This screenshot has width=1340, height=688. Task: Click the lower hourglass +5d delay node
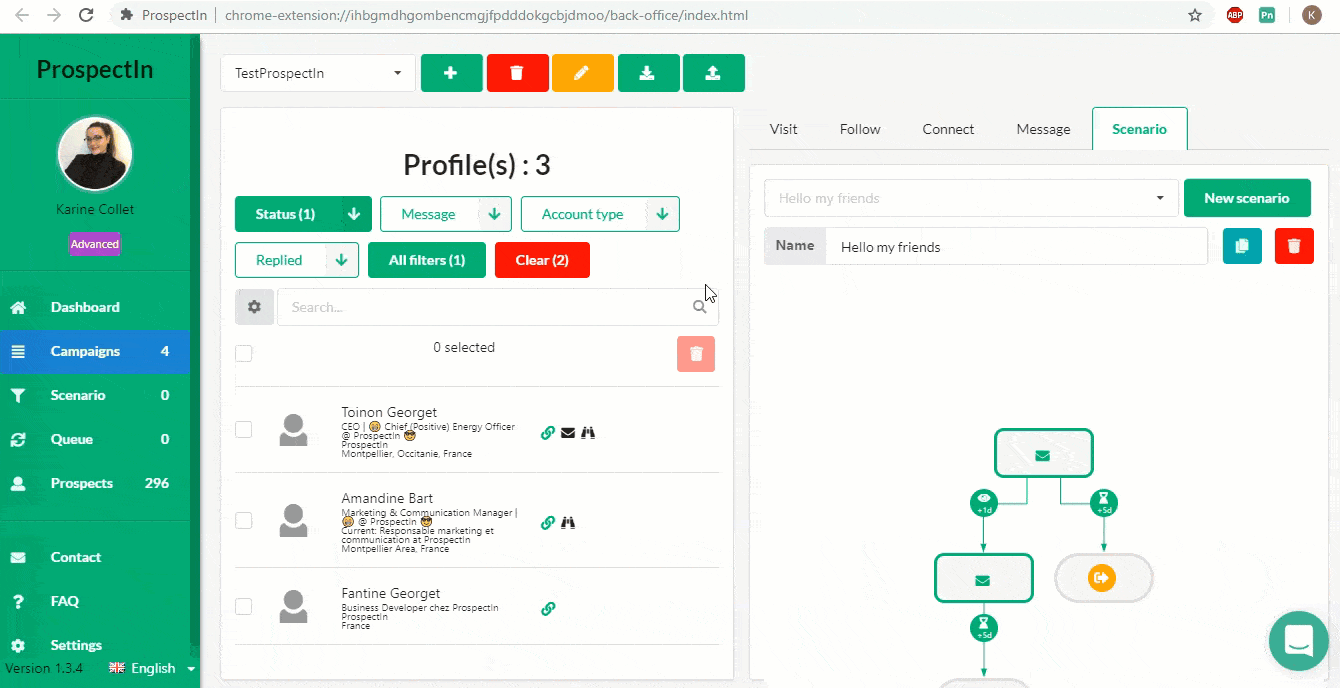point(984,628)
